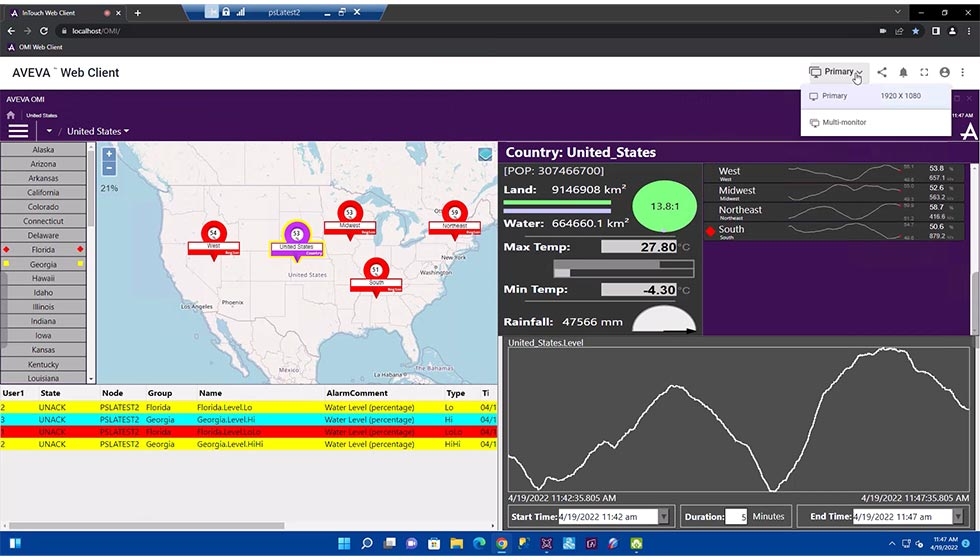Select Multi-monitor from the screen menu
Screen dimensions: 980x560
point(844,122)
